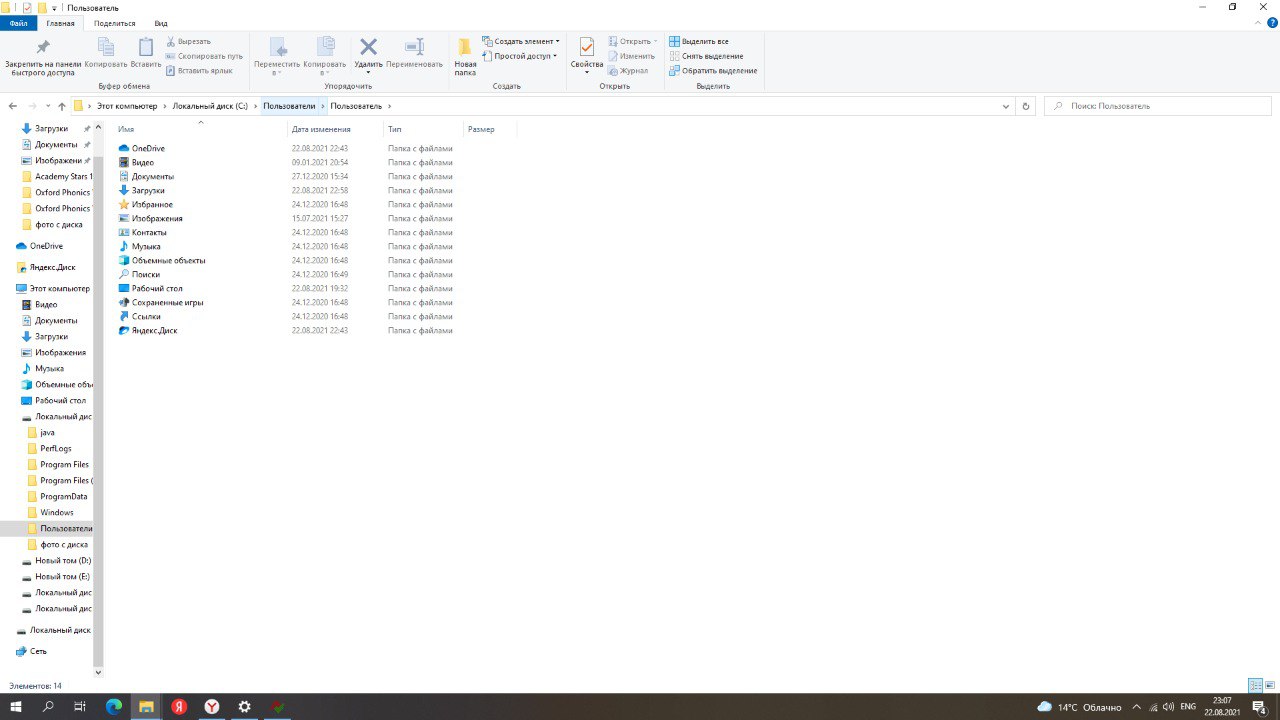Viewport: 1280px width, 720px height.
Task: Switch to details view in status bar
Action: (x=1255, y=685)
